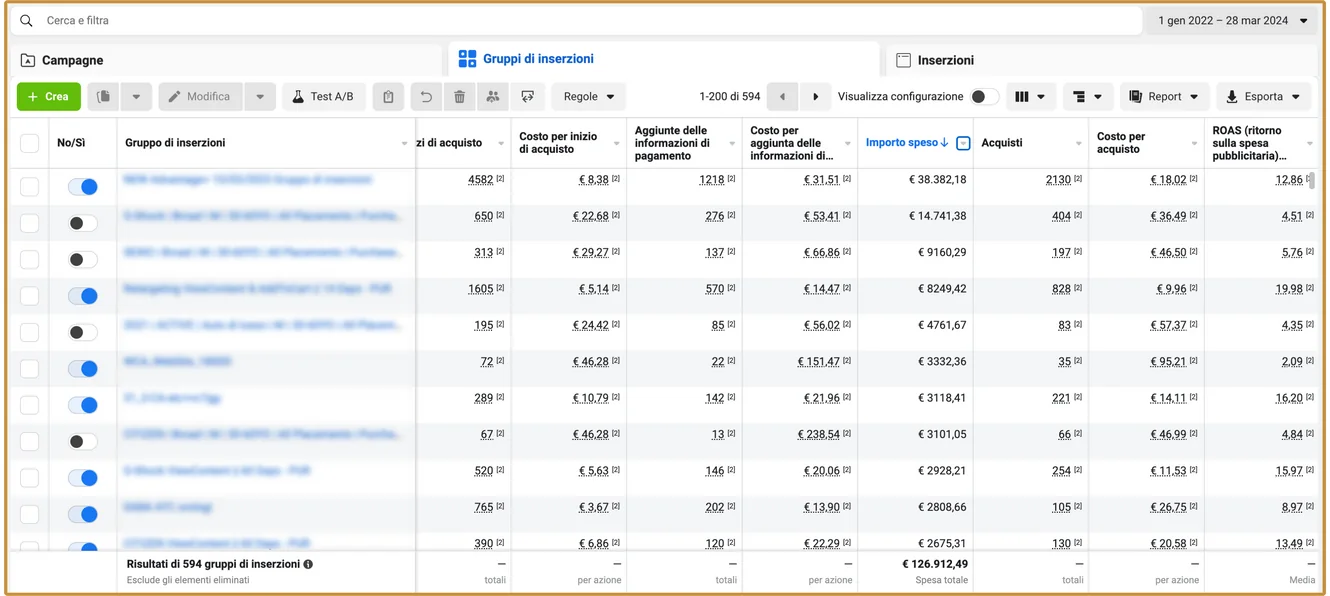Viewport: 1330px width, 596px height.
Task: Open Acquisti column header arrow
Action: tap(1078, 144)
